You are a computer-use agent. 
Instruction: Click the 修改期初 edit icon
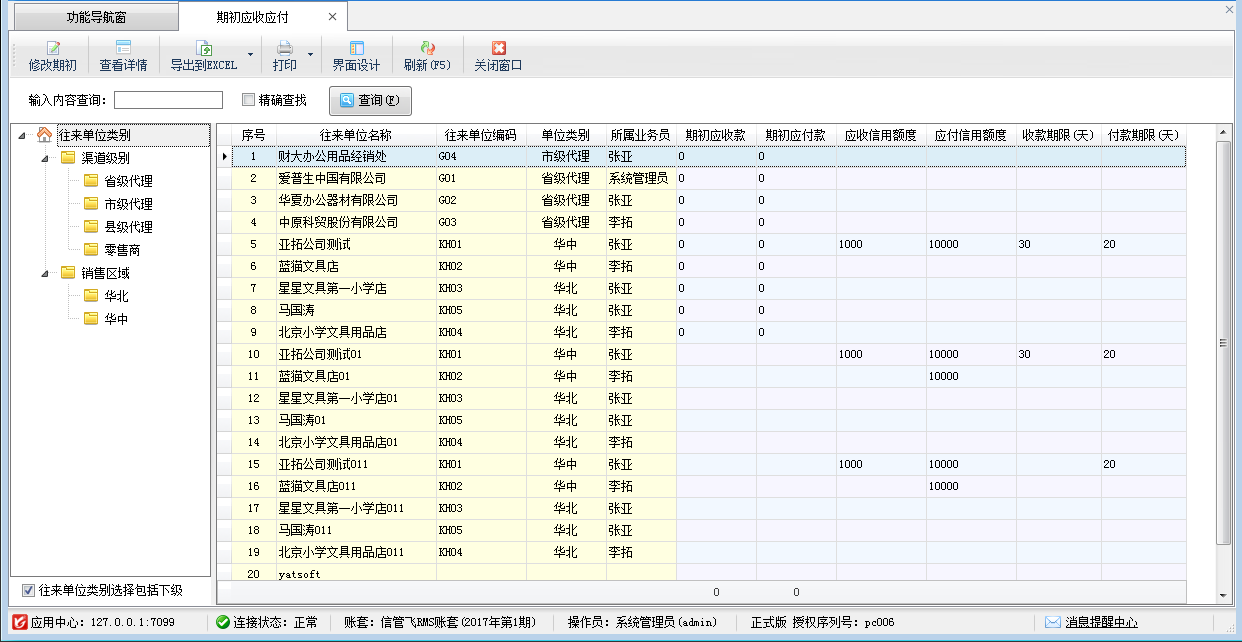click(x=52, y=48)
